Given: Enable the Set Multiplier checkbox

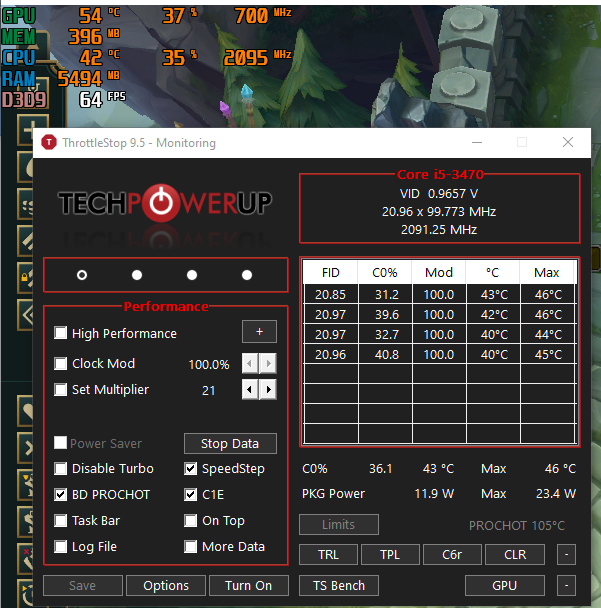Looking at the screenshot, I should click(x=60, y=389).
